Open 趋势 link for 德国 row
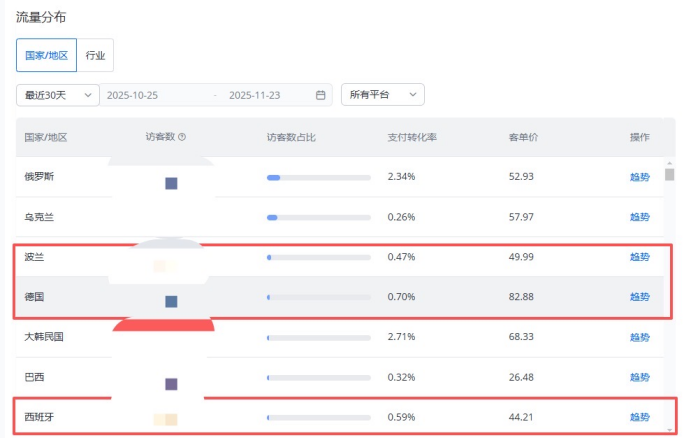The height and width of the screenshot is (438, 692). coord(639,297)
